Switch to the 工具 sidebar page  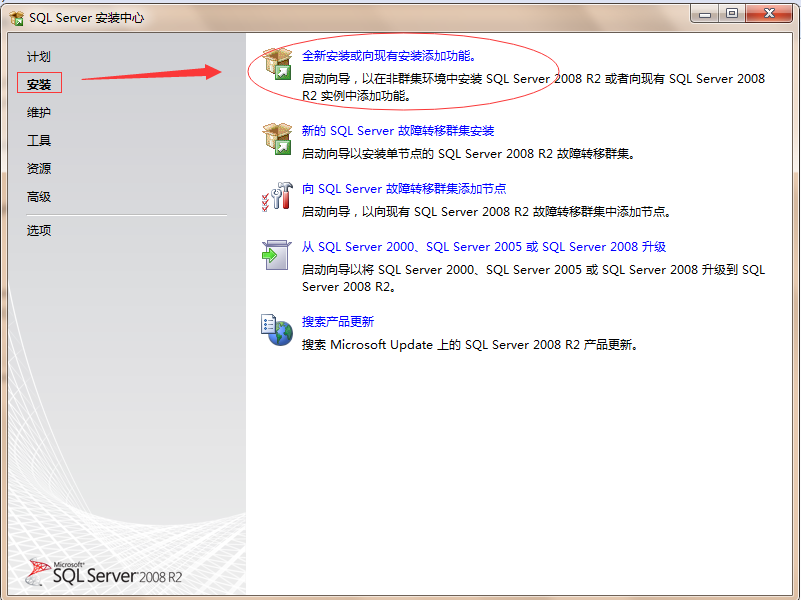coord(39,140)
